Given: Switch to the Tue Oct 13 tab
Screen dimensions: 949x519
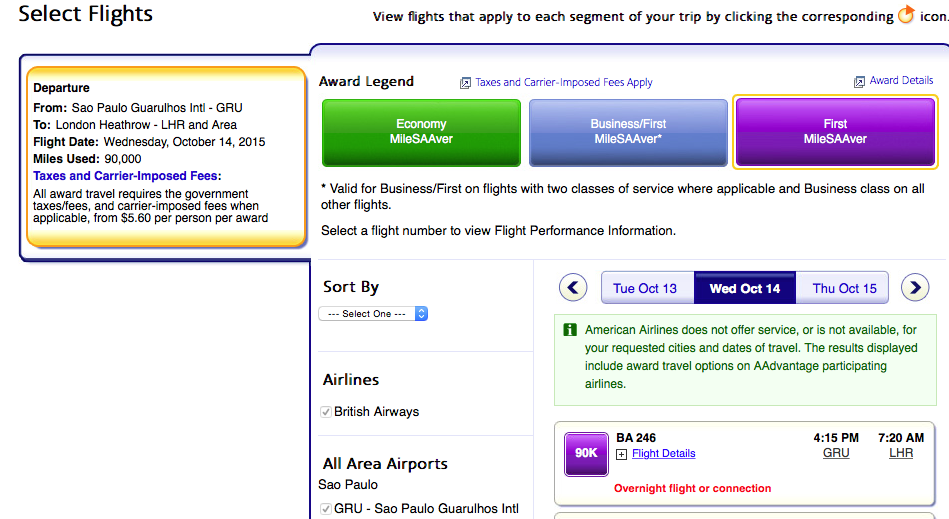Looking at the screenshot, I should point(645,288).
